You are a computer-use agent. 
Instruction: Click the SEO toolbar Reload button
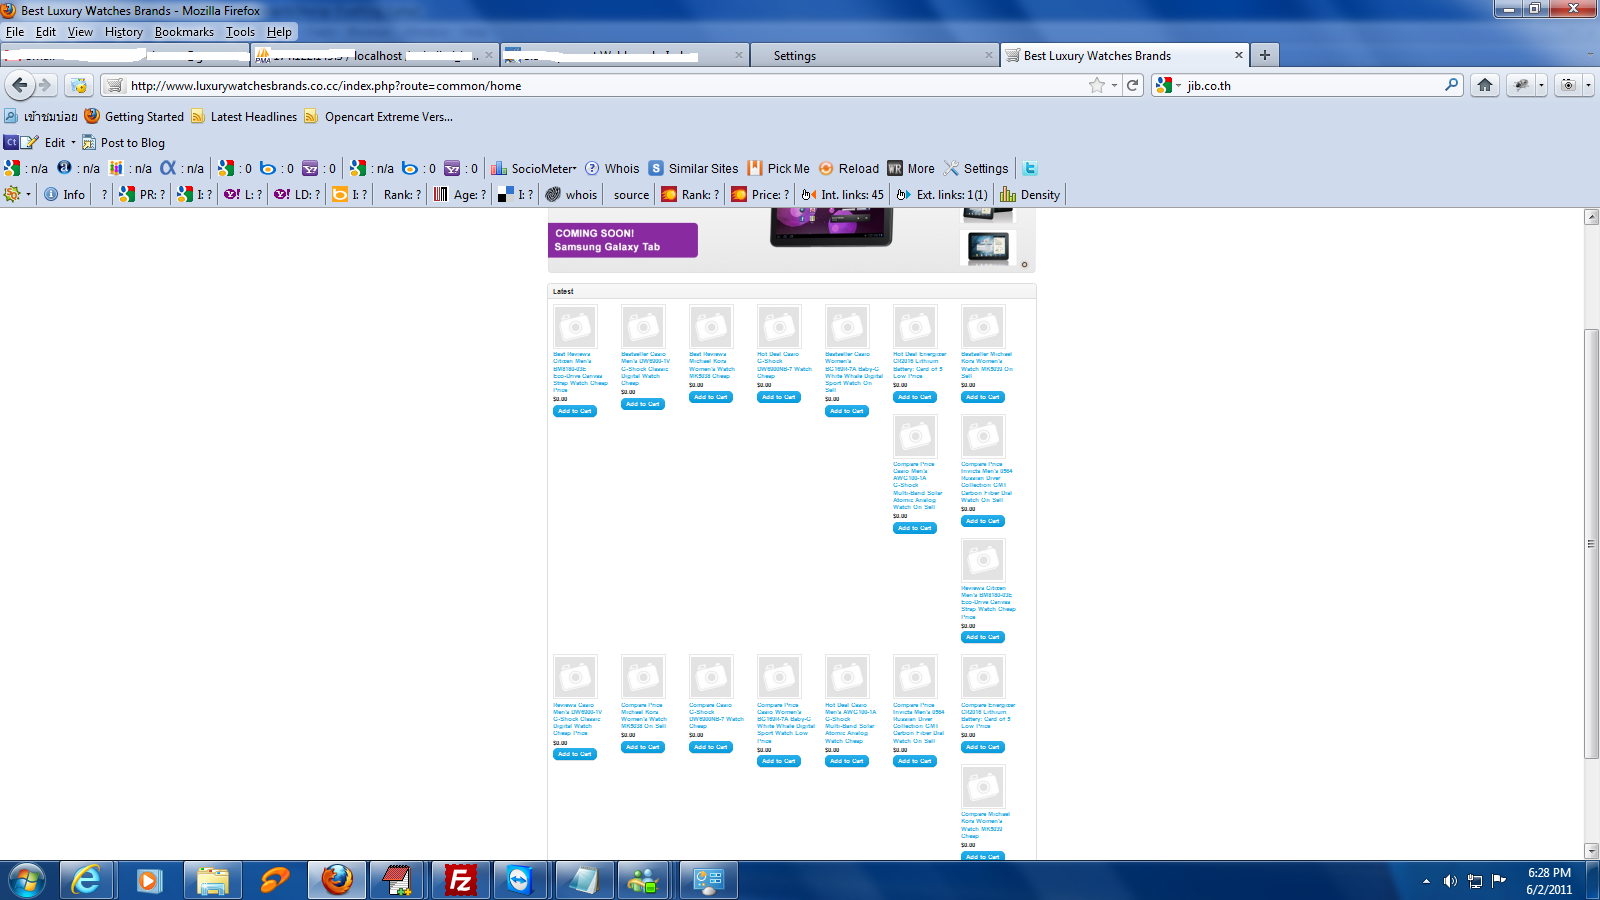pyautogui.click(x=849, y=169)
